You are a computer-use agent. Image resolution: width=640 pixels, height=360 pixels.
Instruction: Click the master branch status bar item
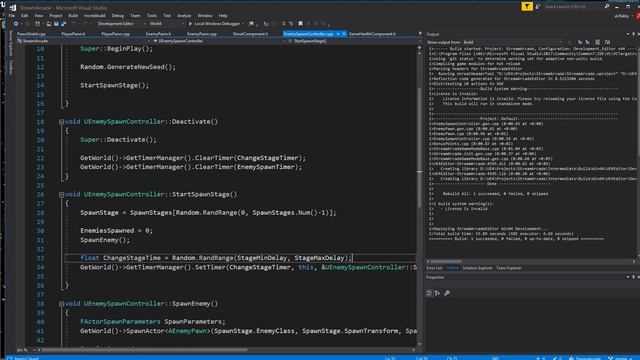[x=620, y=358]
